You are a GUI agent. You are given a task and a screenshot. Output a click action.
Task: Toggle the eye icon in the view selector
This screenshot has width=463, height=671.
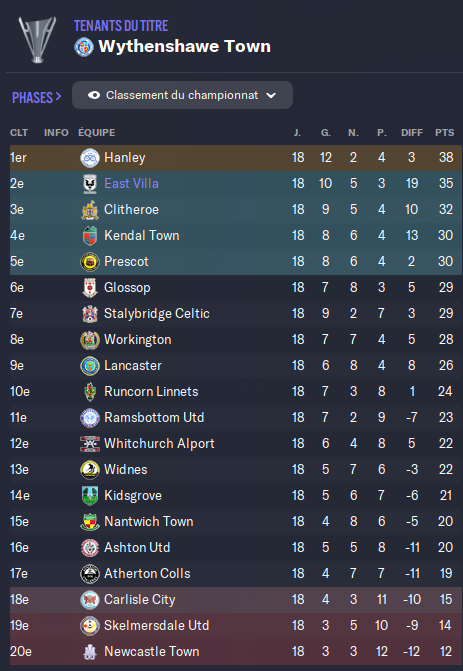coord(94,95)
